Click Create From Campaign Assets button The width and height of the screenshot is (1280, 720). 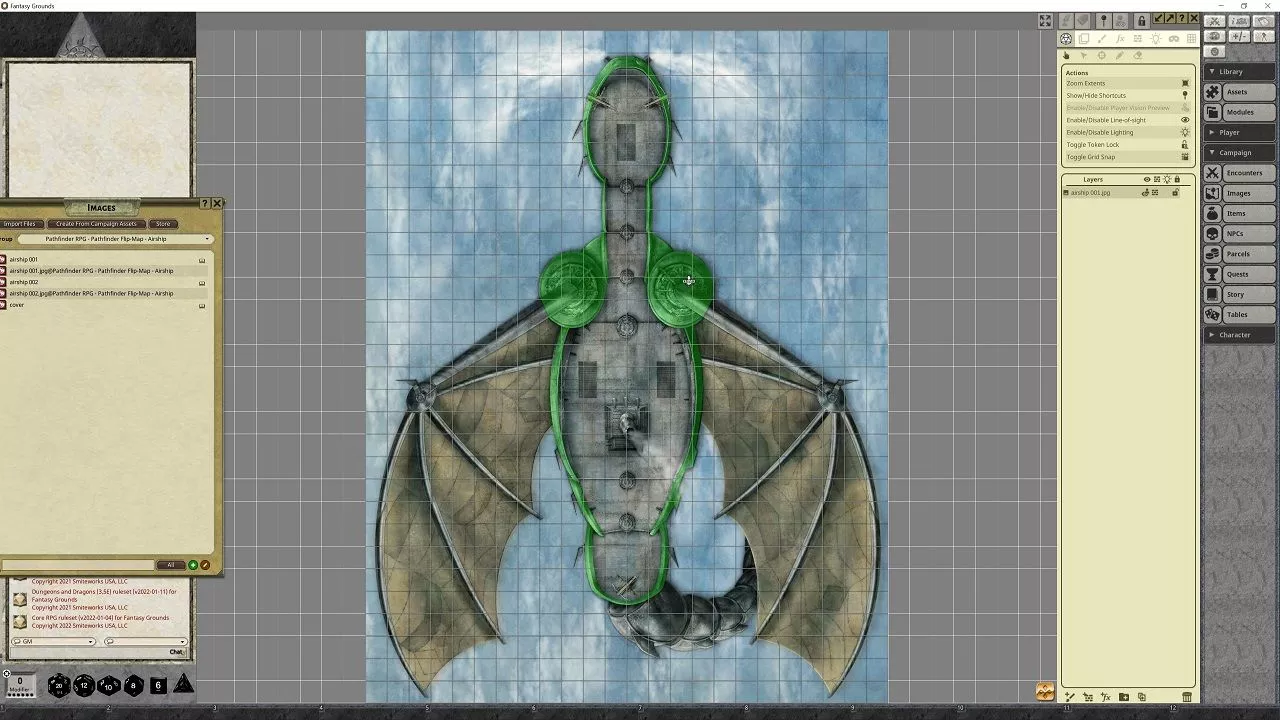[x=96, y=224]
